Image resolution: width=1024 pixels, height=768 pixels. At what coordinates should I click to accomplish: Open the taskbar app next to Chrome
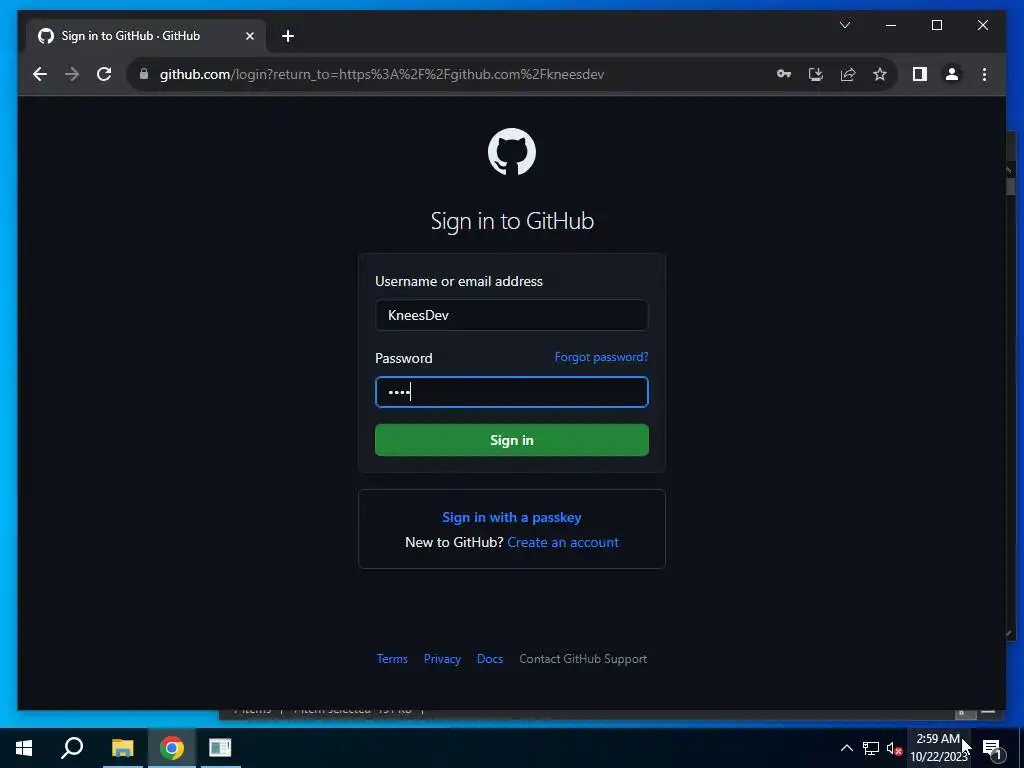coord(221,748)
